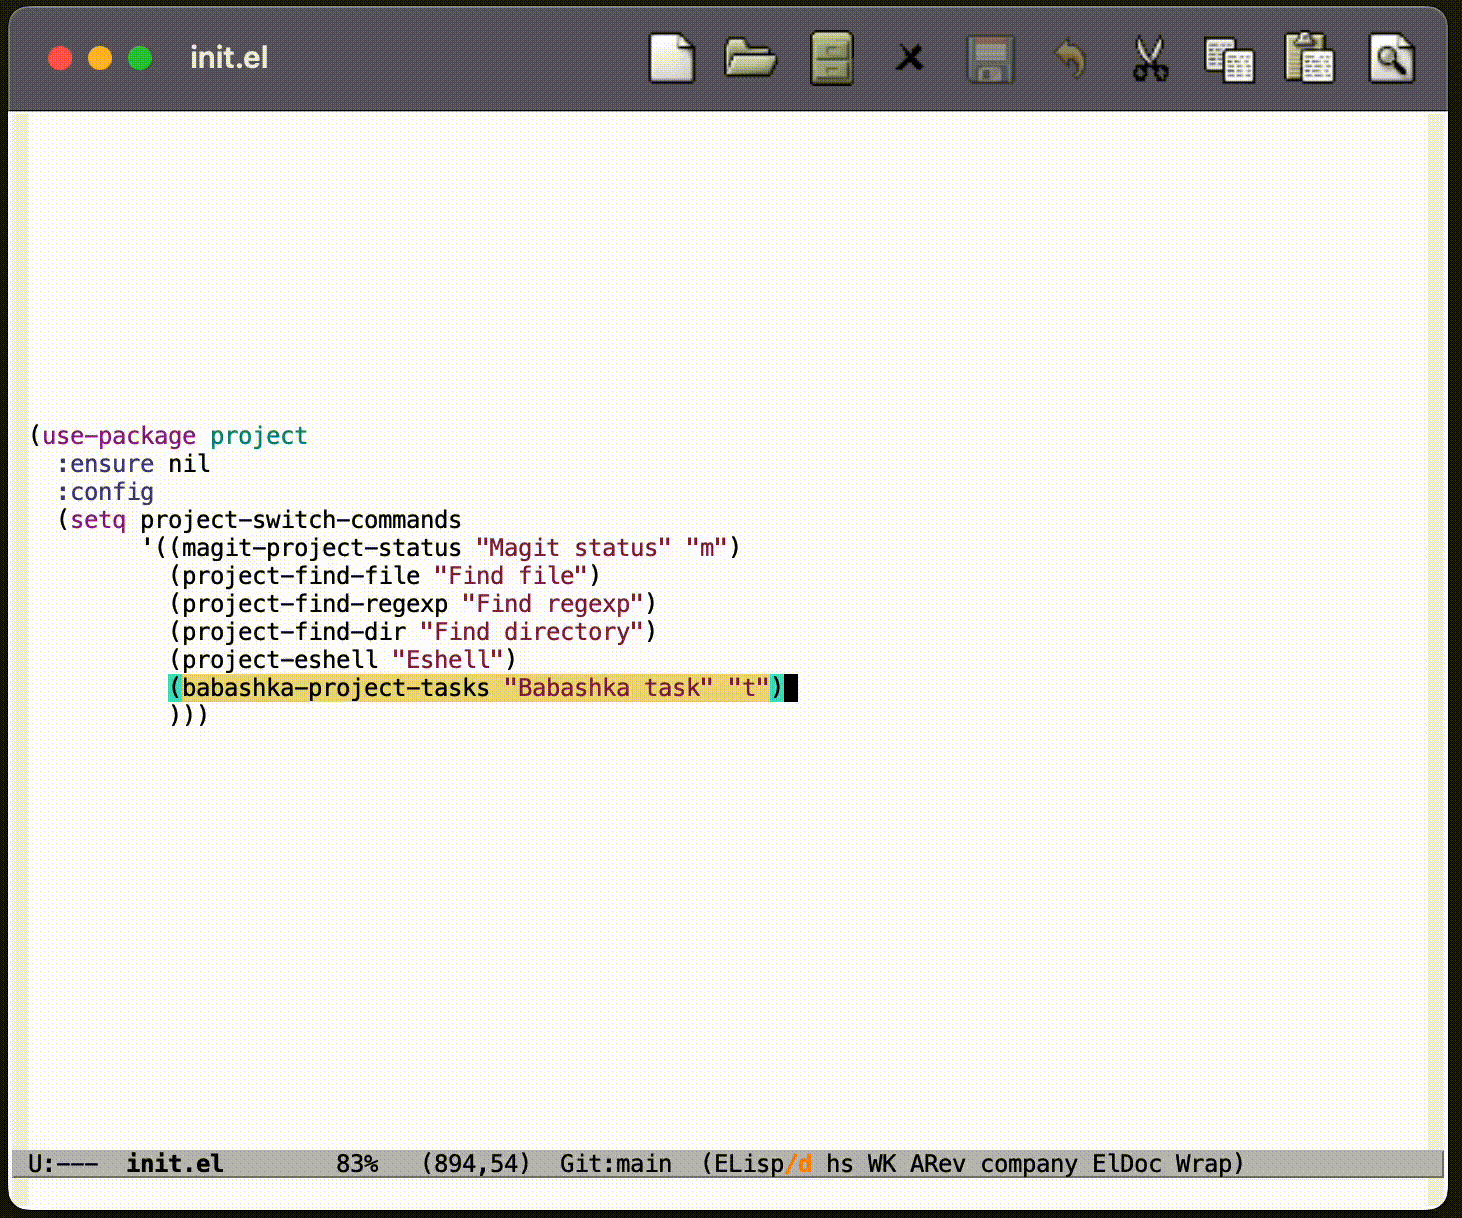Undo last change with the arrow icon

[x=1071, y=58]
